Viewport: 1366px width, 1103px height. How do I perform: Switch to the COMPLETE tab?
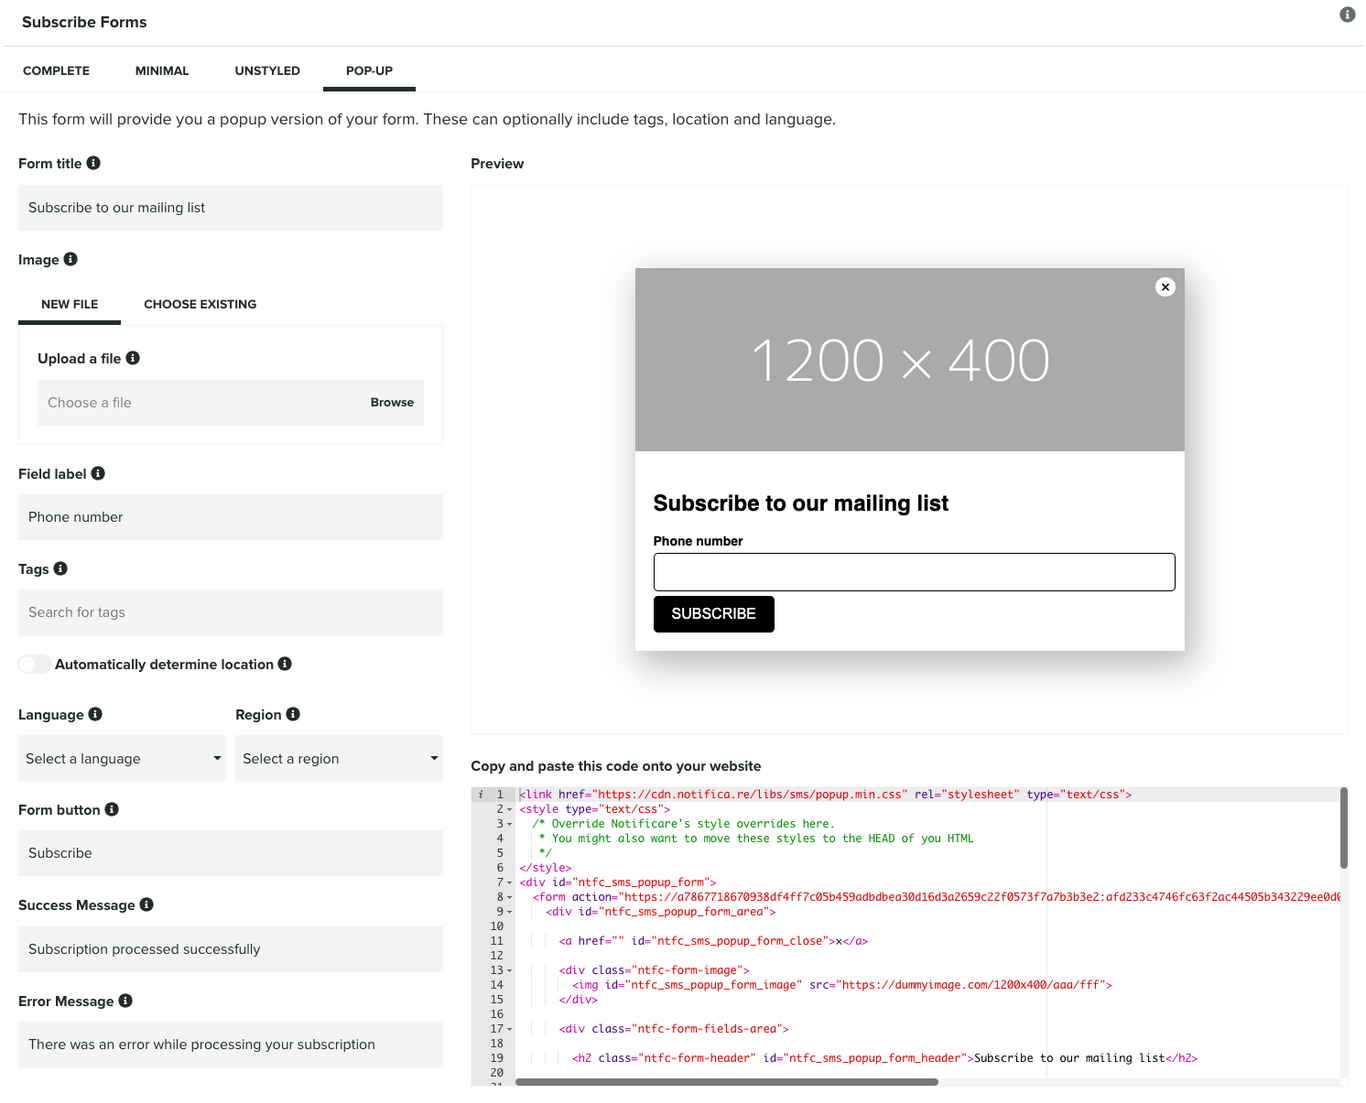56,70
